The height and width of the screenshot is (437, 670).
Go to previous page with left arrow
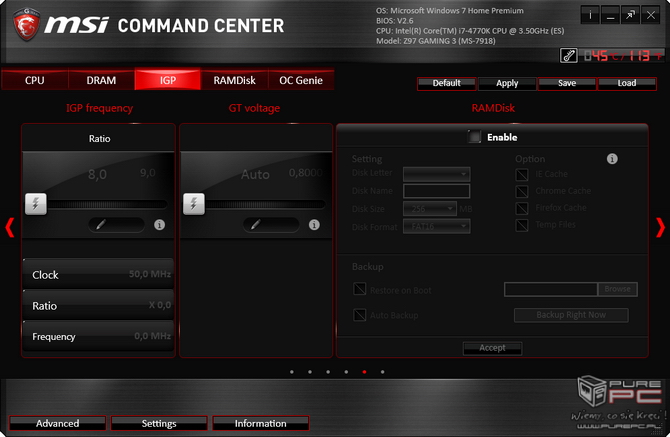[x=9, y=227]
